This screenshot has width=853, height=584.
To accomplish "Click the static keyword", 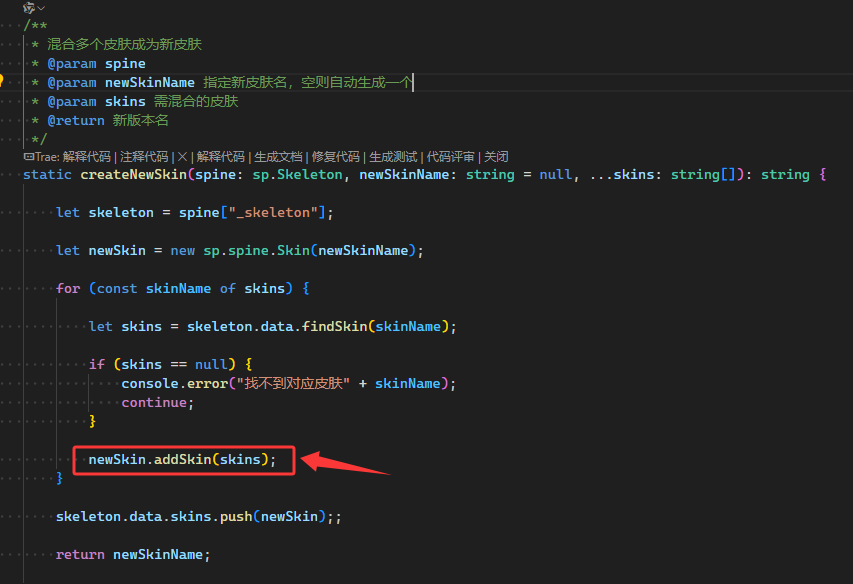I will coord(47,175).
